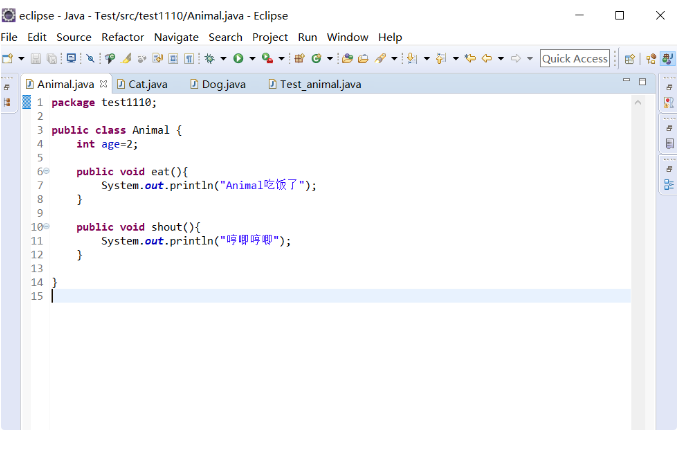Click the Forward navigation arrow icon
The height and width of the screenshot is (450, 691).
[516, 58]
